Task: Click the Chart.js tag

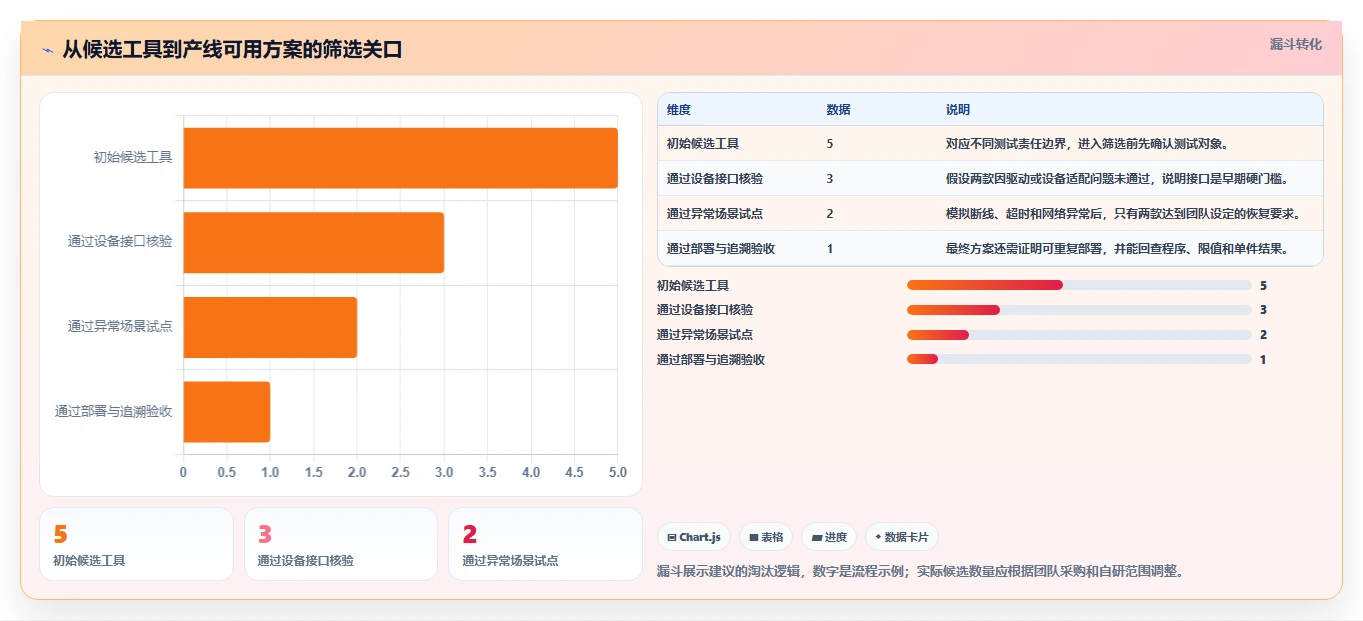Action: [x=694, y=537]
